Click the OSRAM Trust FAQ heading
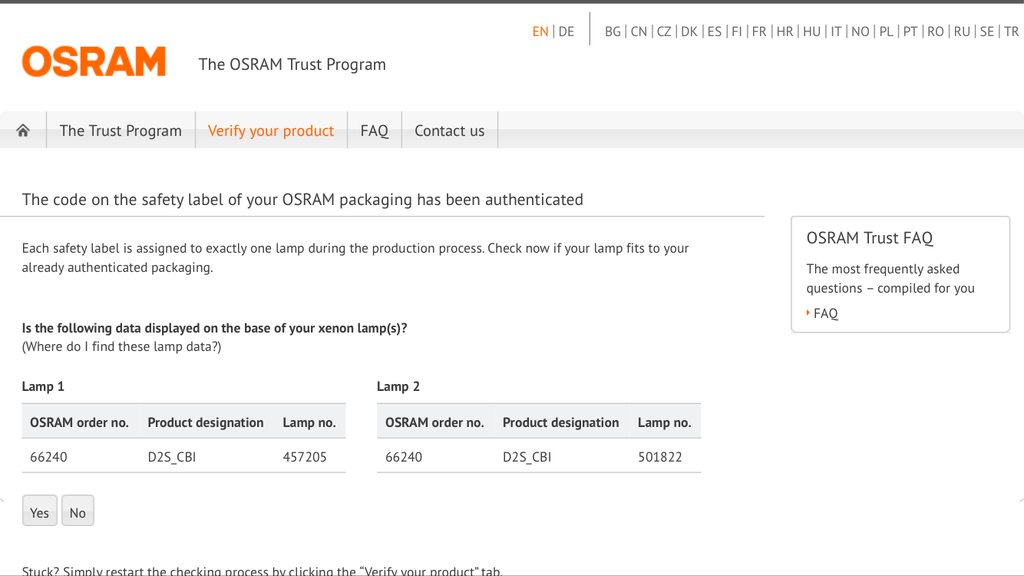1024x576 pixels. pyautogui.click(x=869, y=238)
